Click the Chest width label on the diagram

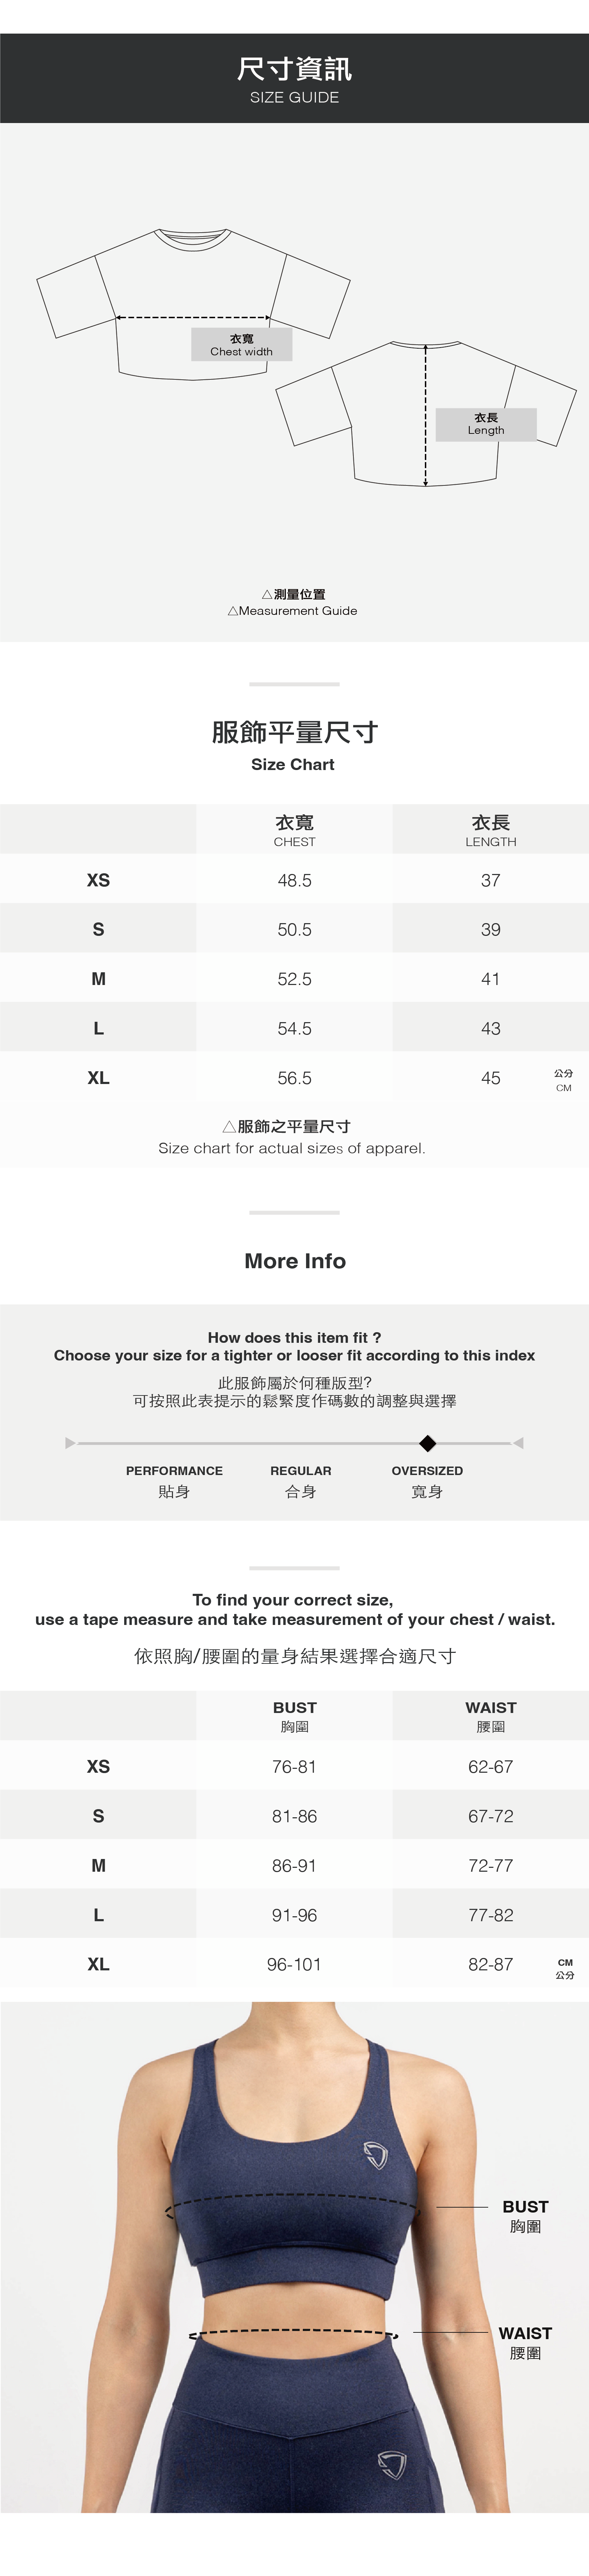[x=241, y=345]
